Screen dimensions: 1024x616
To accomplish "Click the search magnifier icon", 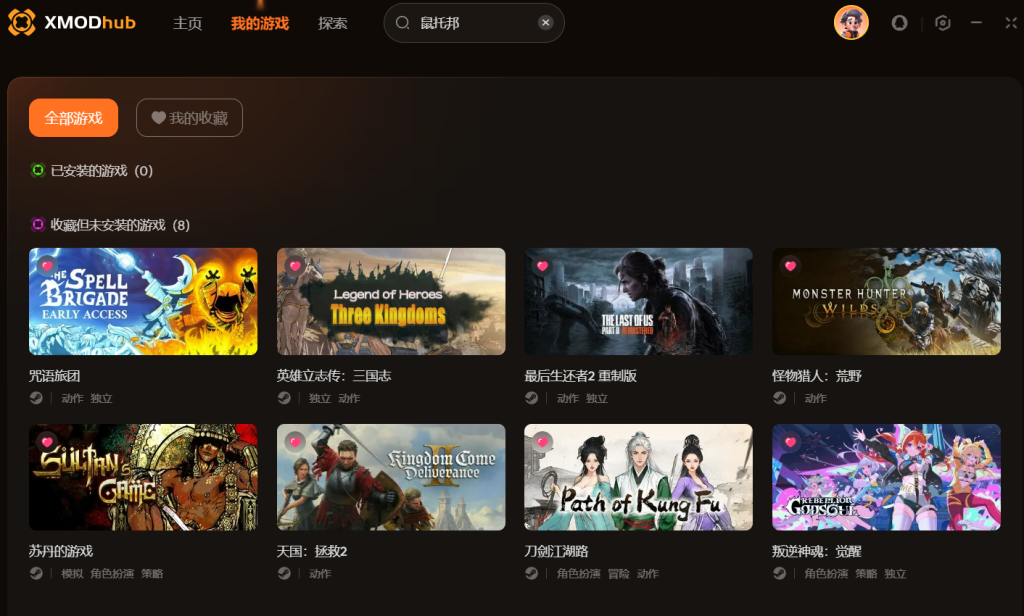I will point(402,23).
